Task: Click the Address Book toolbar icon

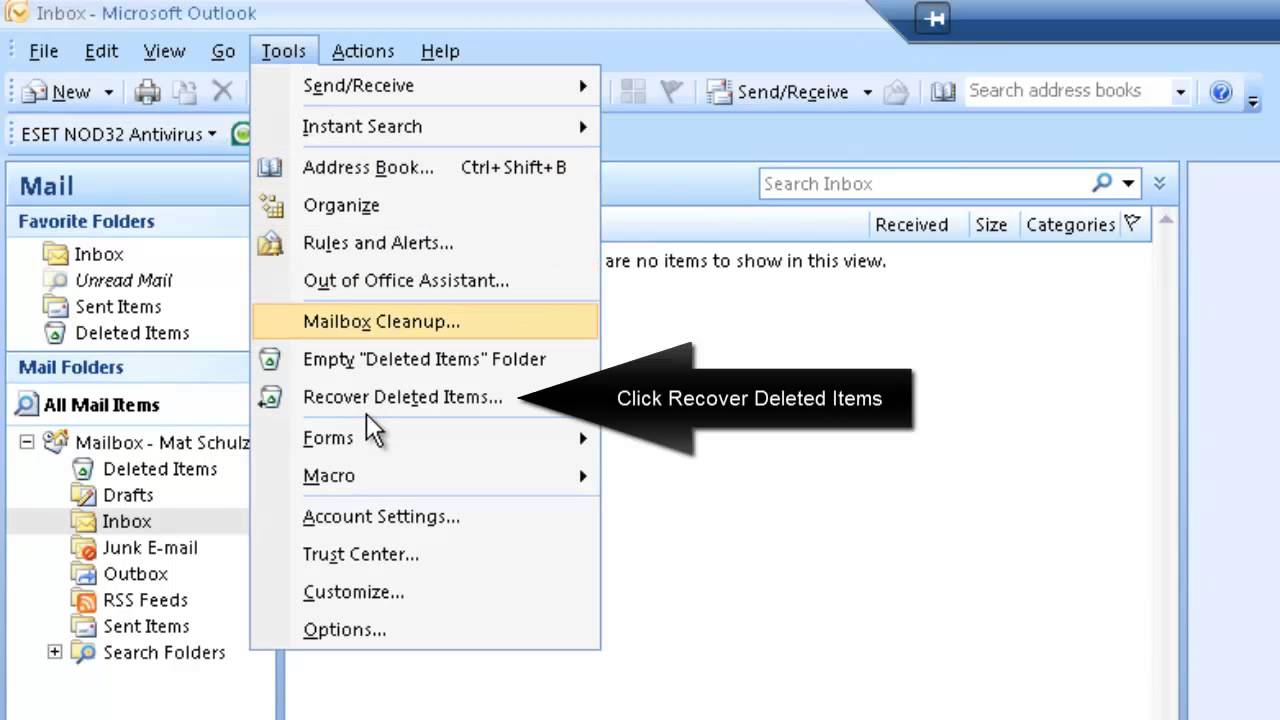Action: (943, 92)
